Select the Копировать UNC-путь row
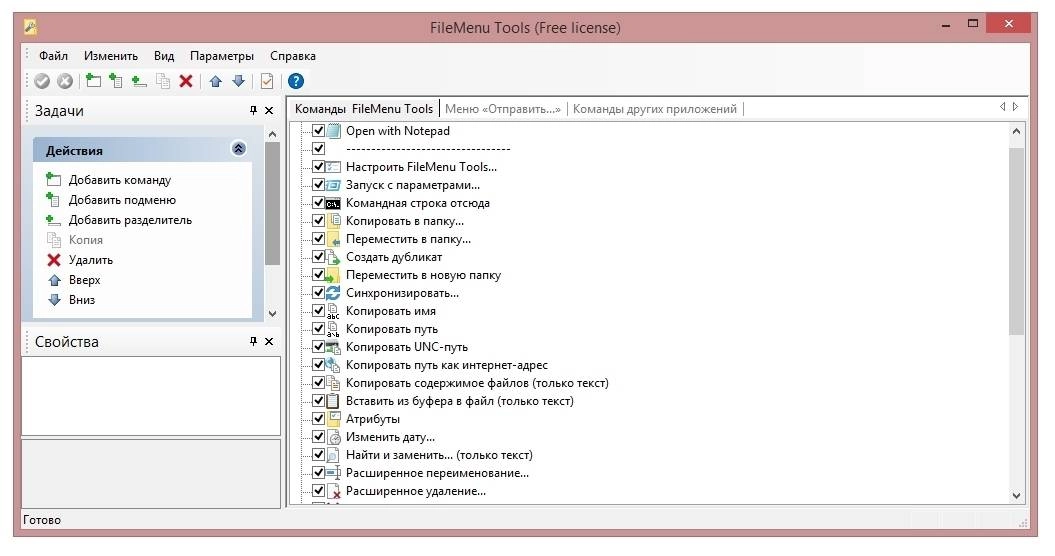This screenshot has width=1055, height=556. [406, 347]
